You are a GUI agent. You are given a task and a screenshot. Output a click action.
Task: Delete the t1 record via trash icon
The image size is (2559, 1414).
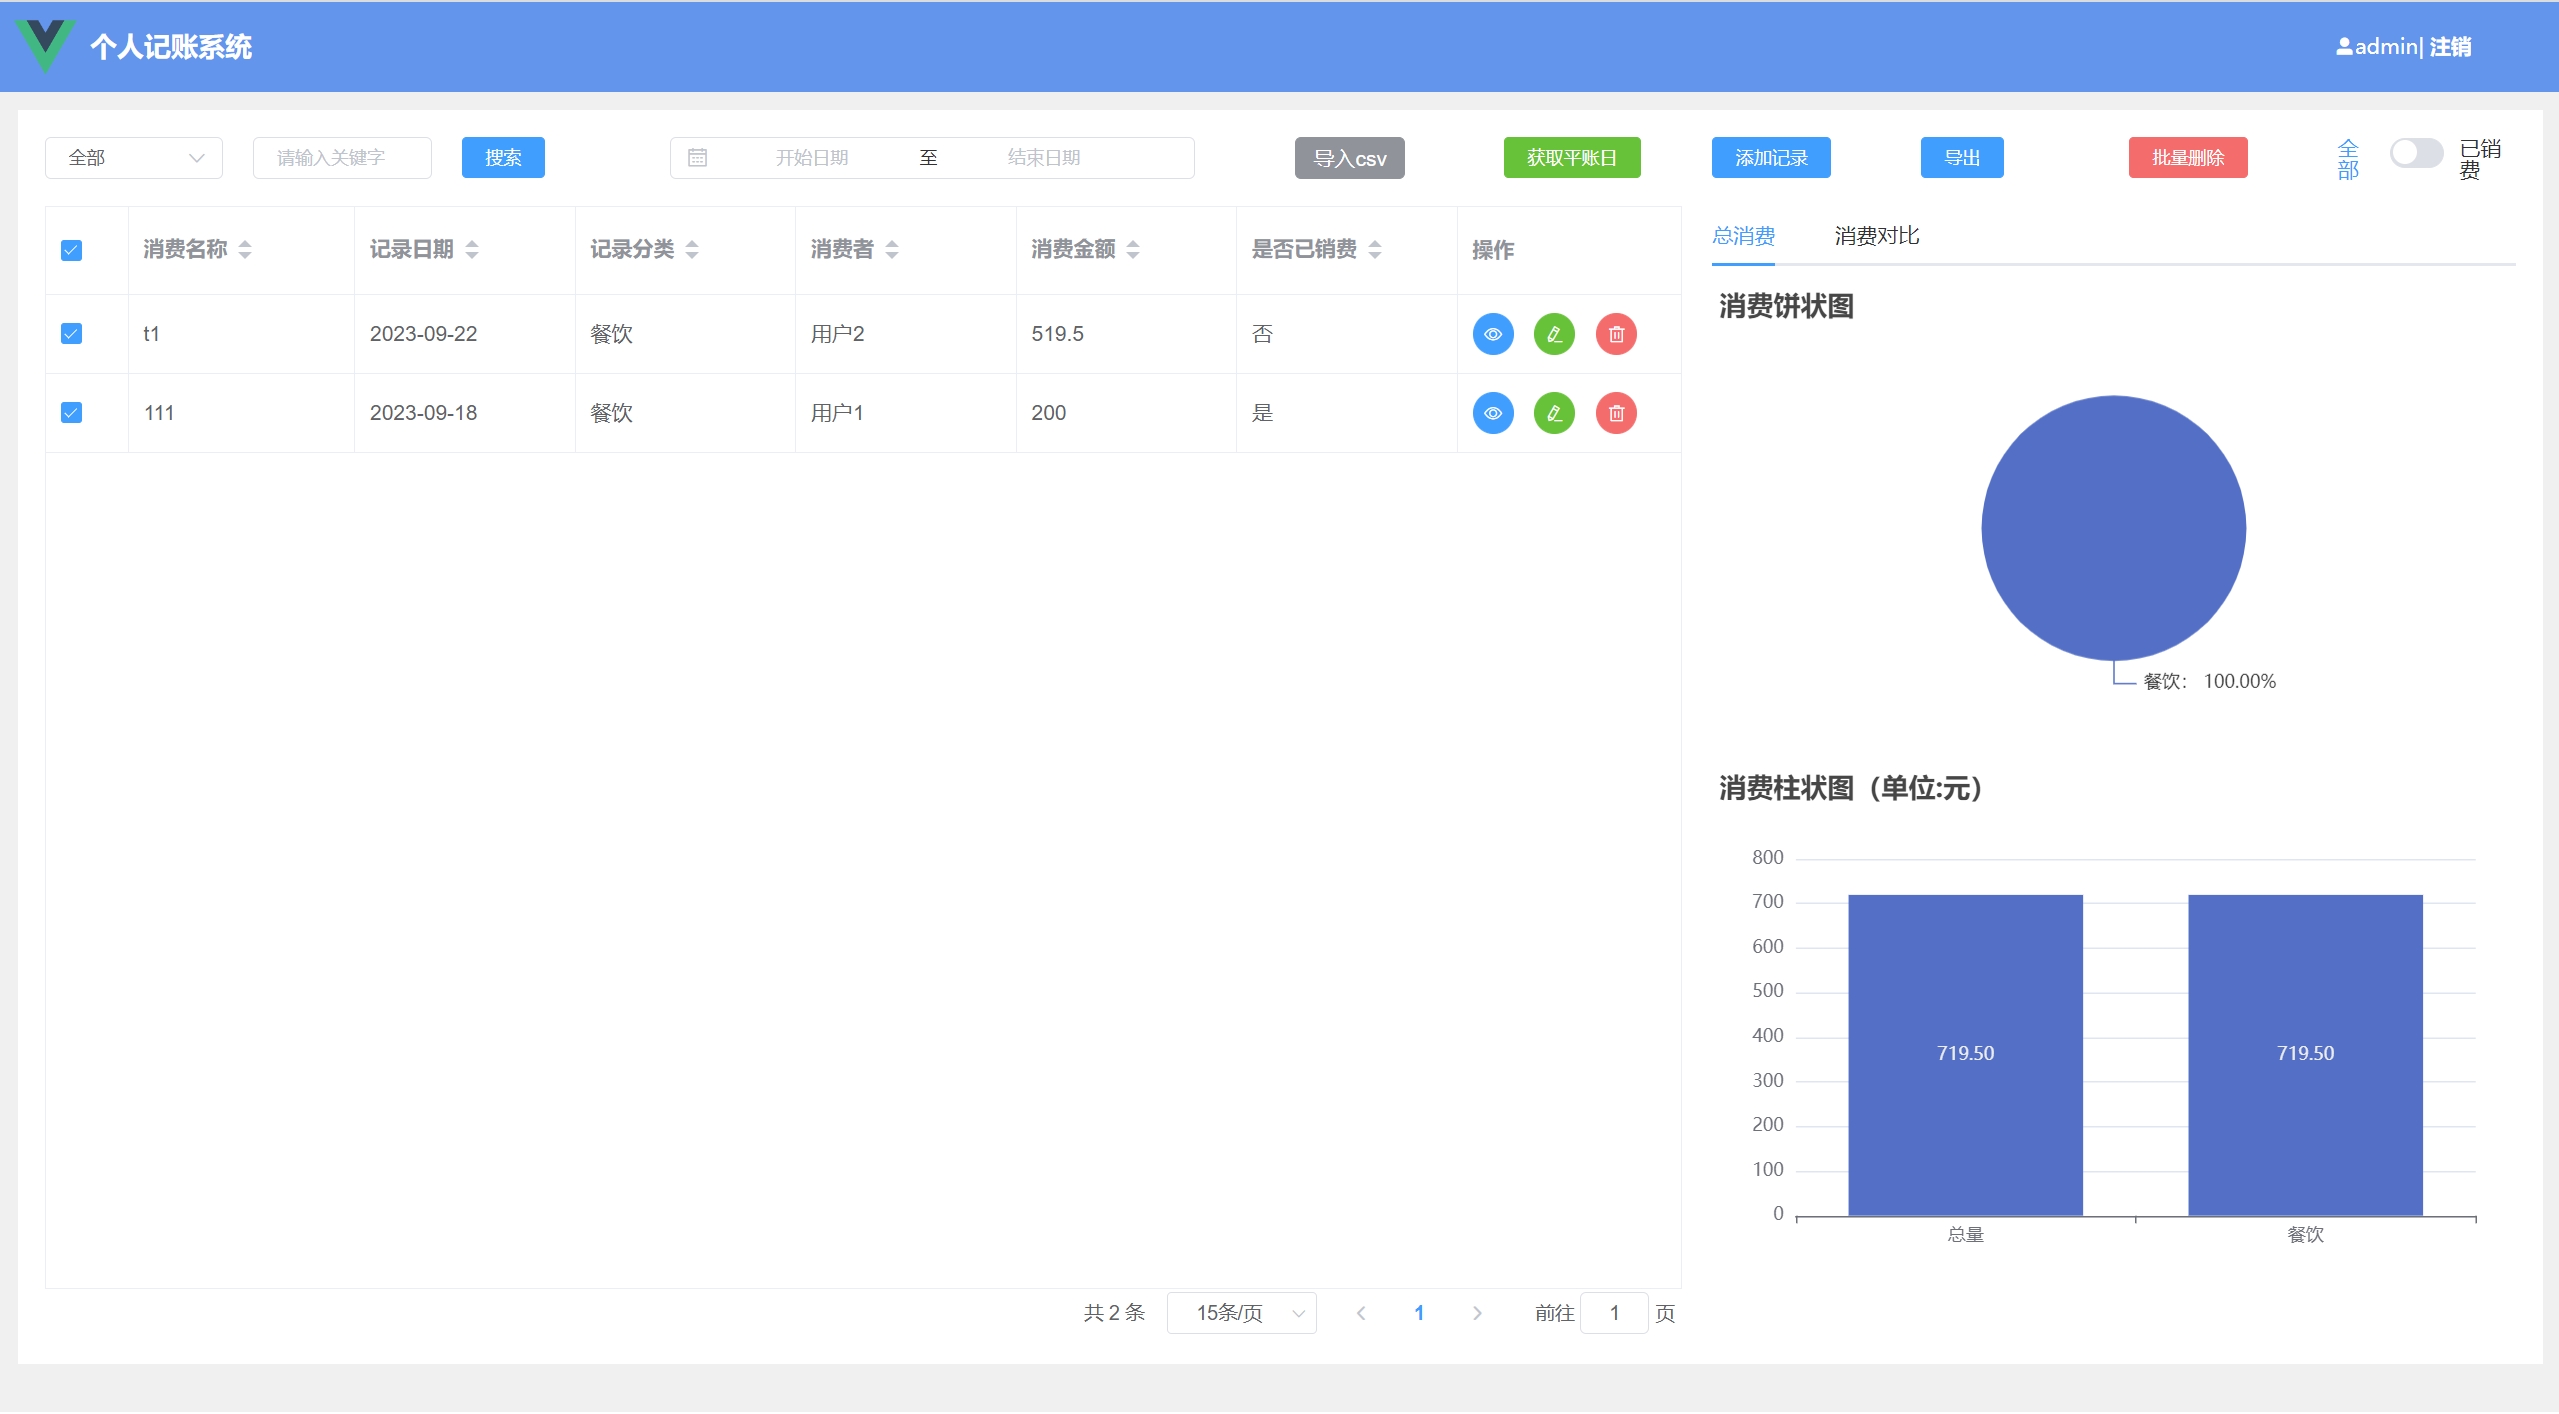point(1616,334)
